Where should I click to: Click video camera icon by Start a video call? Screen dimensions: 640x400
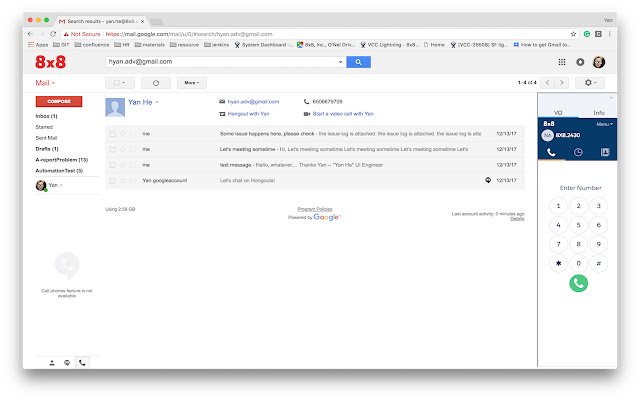[x=307, y=114]
